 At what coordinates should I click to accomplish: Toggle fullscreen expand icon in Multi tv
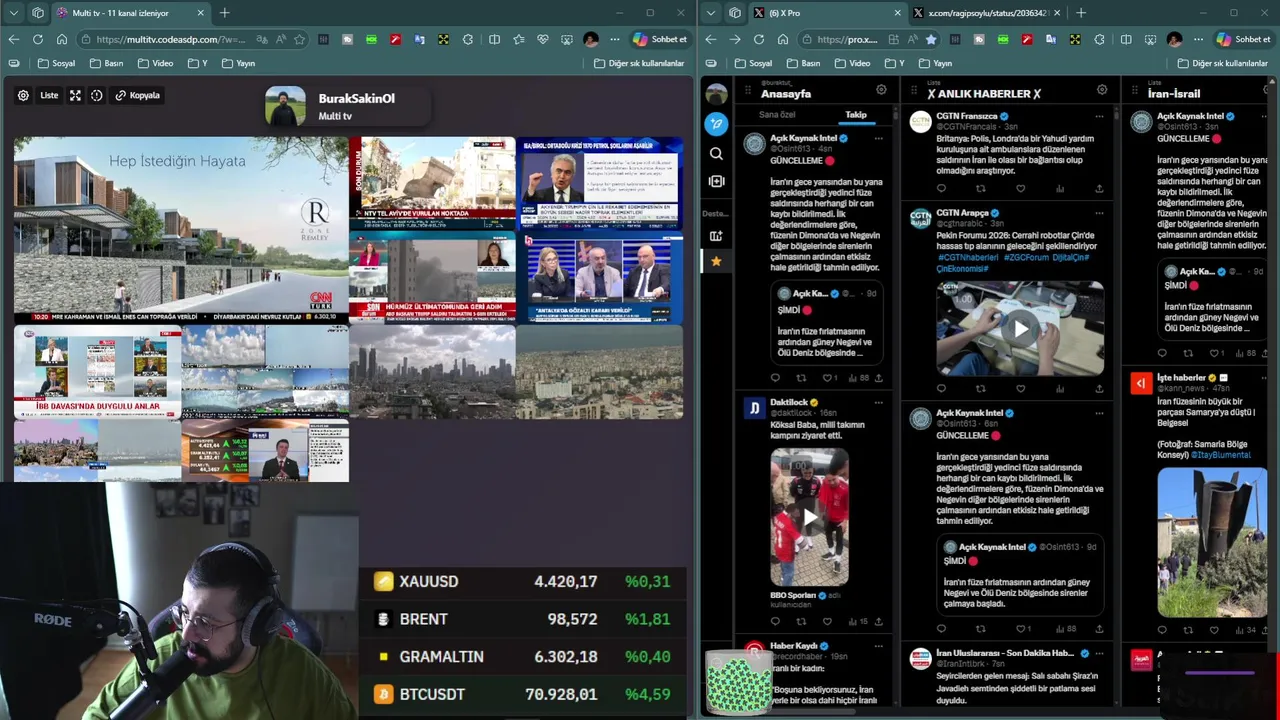(x=75, y=95)
